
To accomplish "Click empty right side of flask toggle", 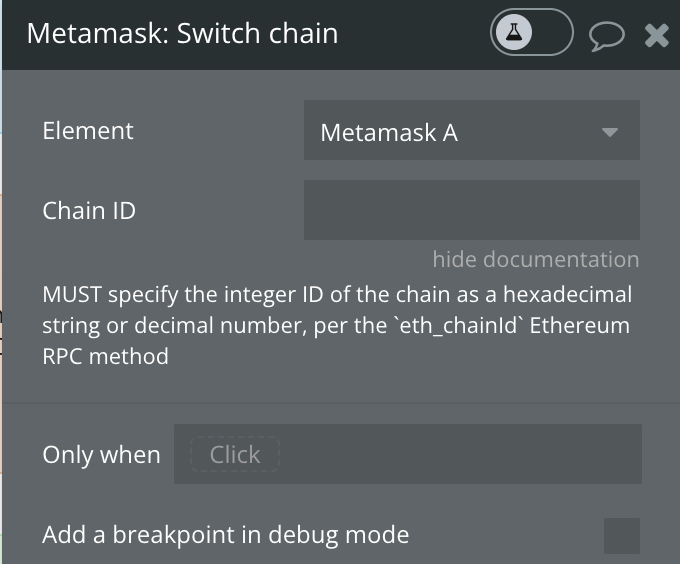I will (x=552, y=32).
